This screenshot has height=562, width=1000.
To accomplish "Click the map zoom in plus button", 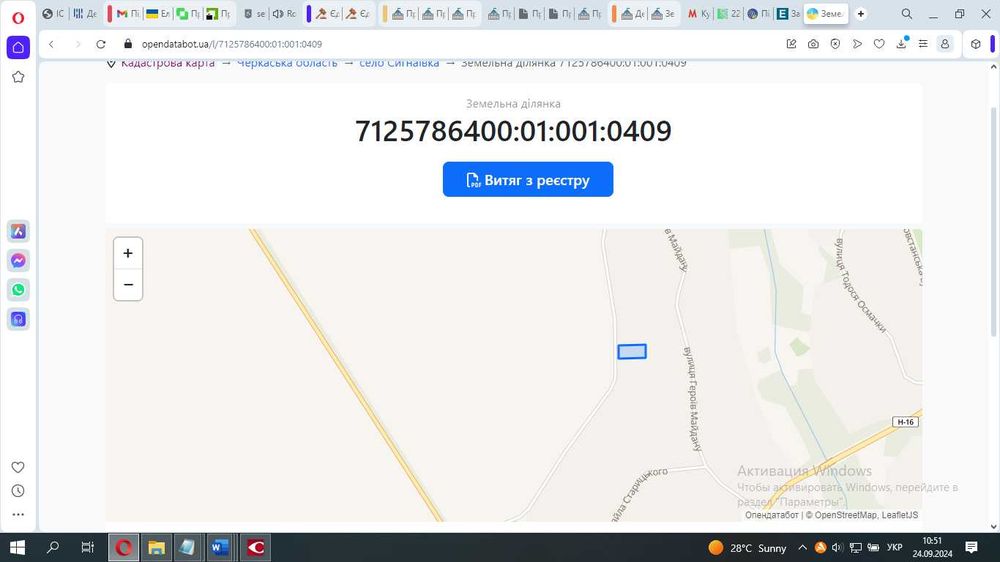I will tap(128, 253).
